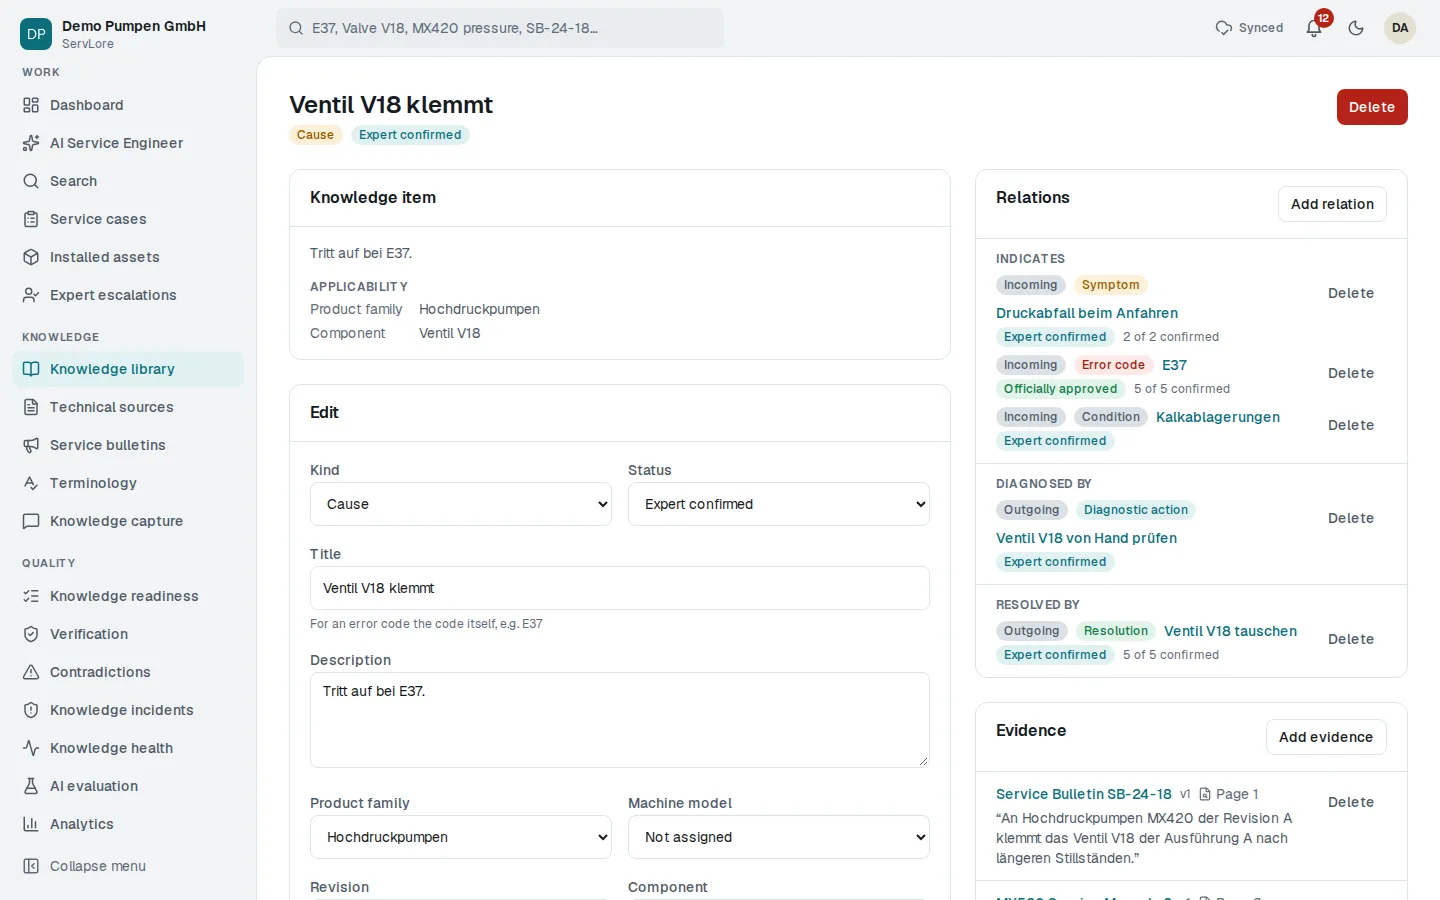Click the Service cases clipboard icon
This screenshot has height=900, width=1440.
(x=31, y=219)
